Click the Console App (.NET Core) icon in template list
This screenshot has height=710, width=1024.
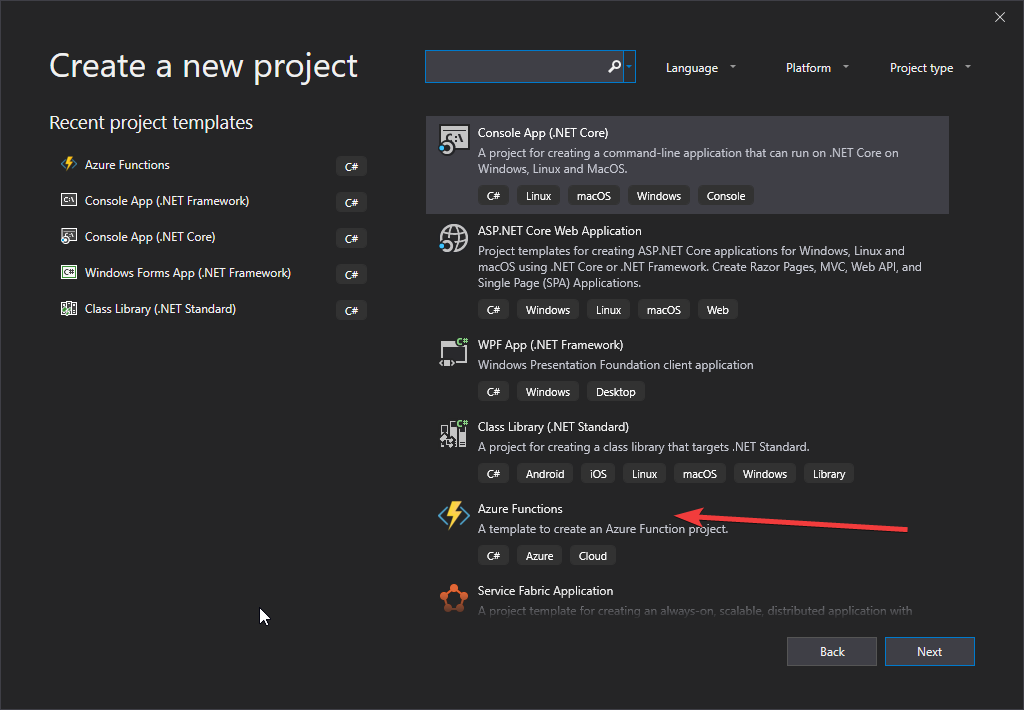(453, 140)
